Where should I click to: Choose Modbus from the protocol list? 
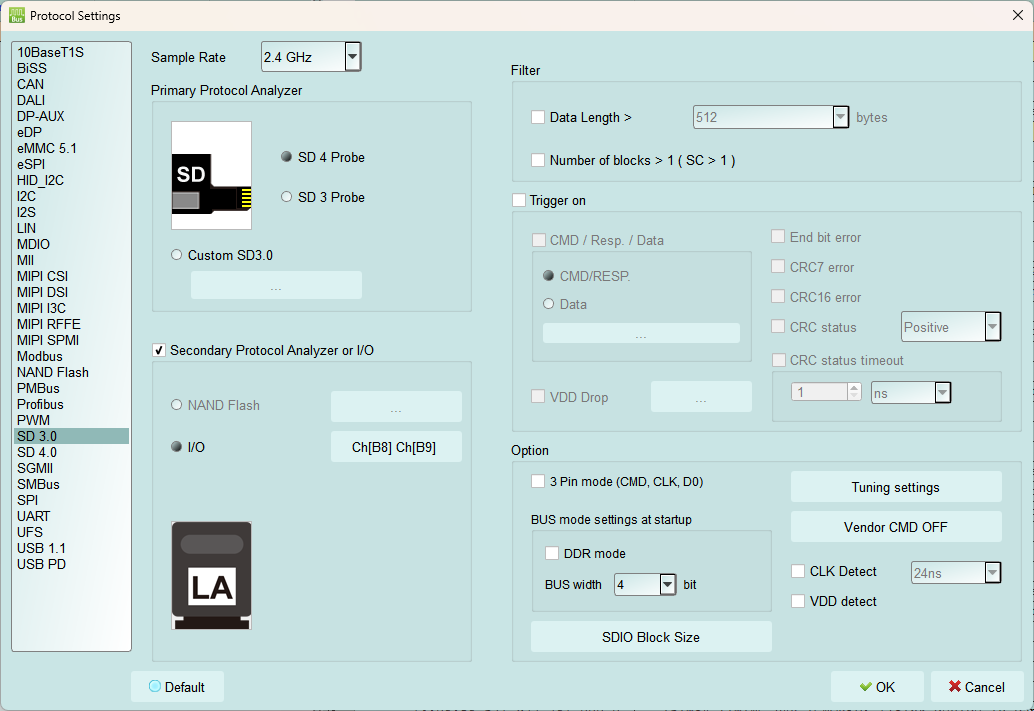71,357
